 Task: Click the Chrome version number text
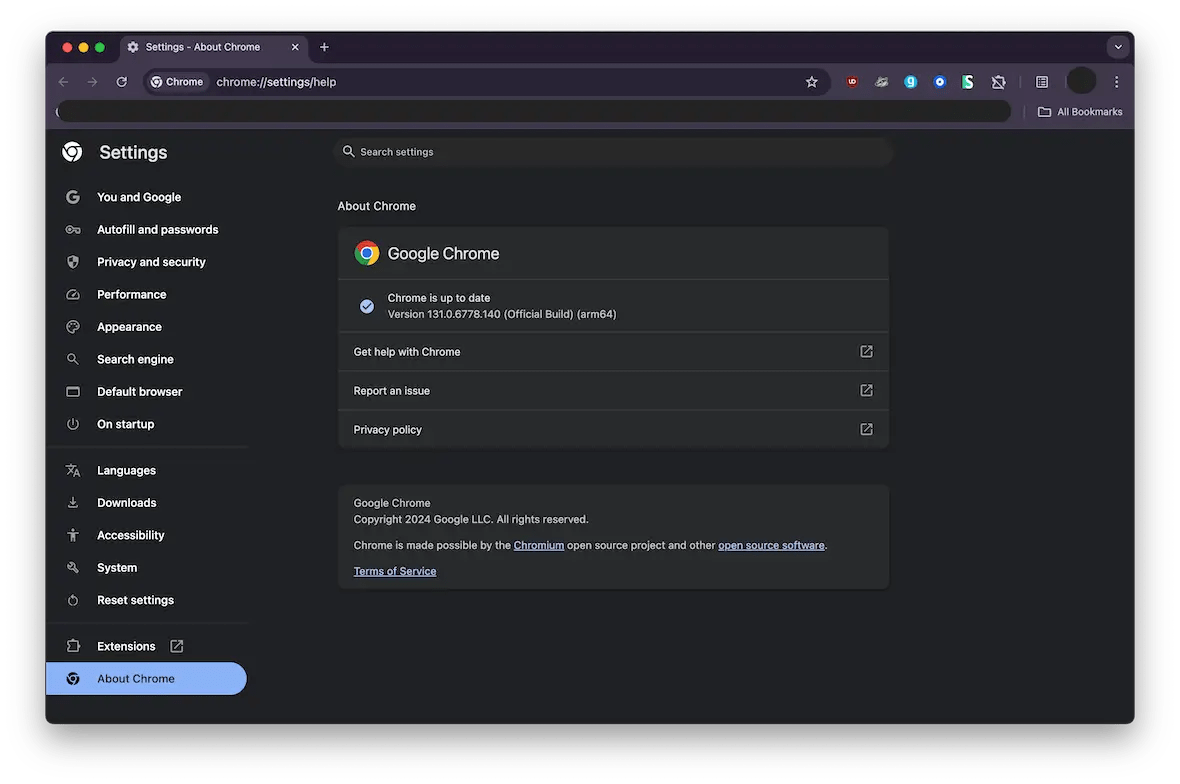click(502, 315)
